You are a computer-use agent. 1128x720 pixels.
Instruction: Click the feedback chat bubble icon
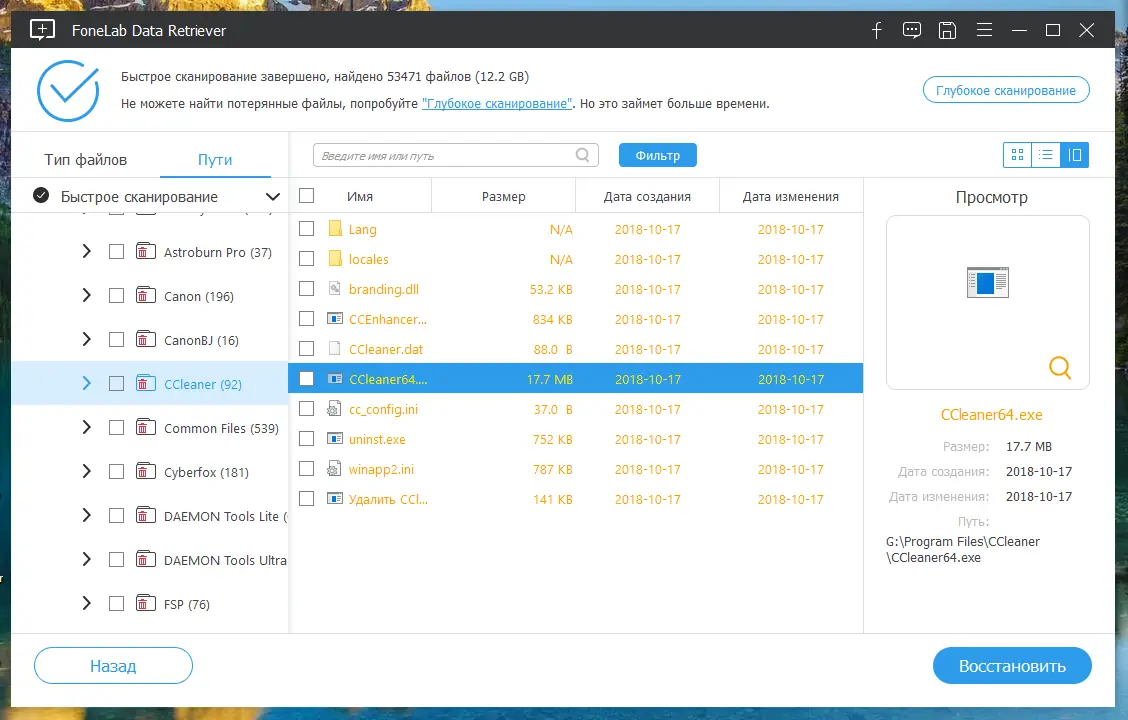pyautogui.click(x=911, y=30)
